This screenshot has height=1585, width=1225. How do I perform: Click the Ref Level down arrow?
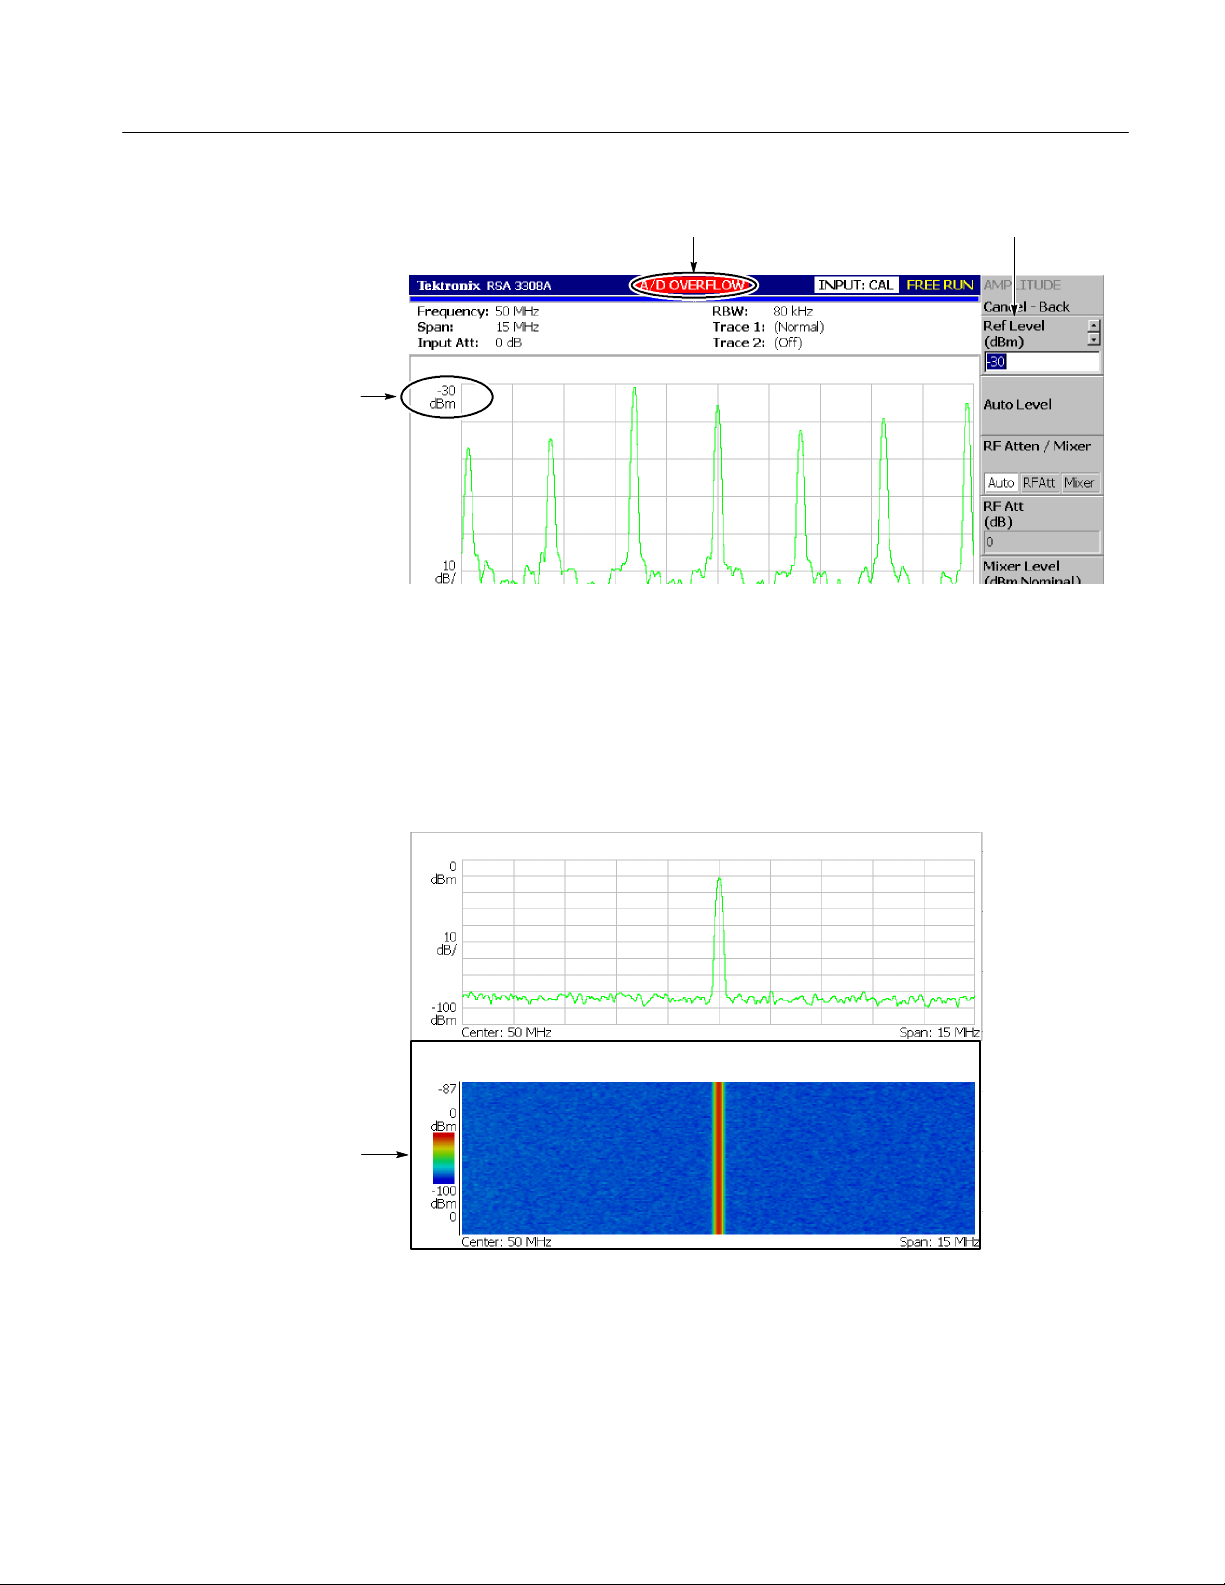click(1094, 340)
